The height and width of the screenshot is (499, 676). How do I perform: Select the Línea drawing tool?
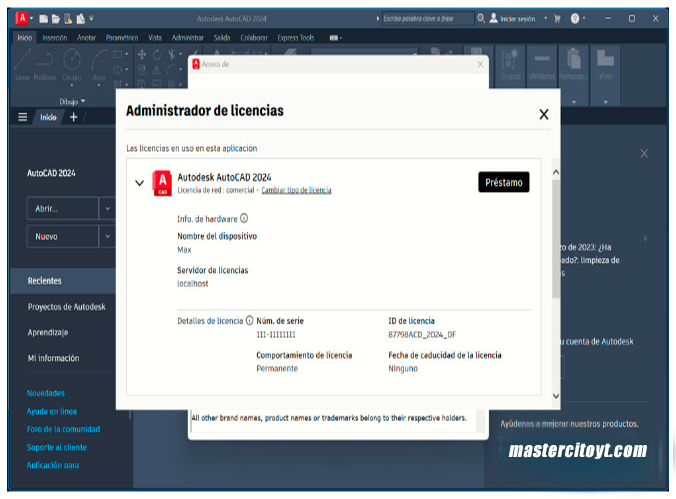click(x=22, y=65)
